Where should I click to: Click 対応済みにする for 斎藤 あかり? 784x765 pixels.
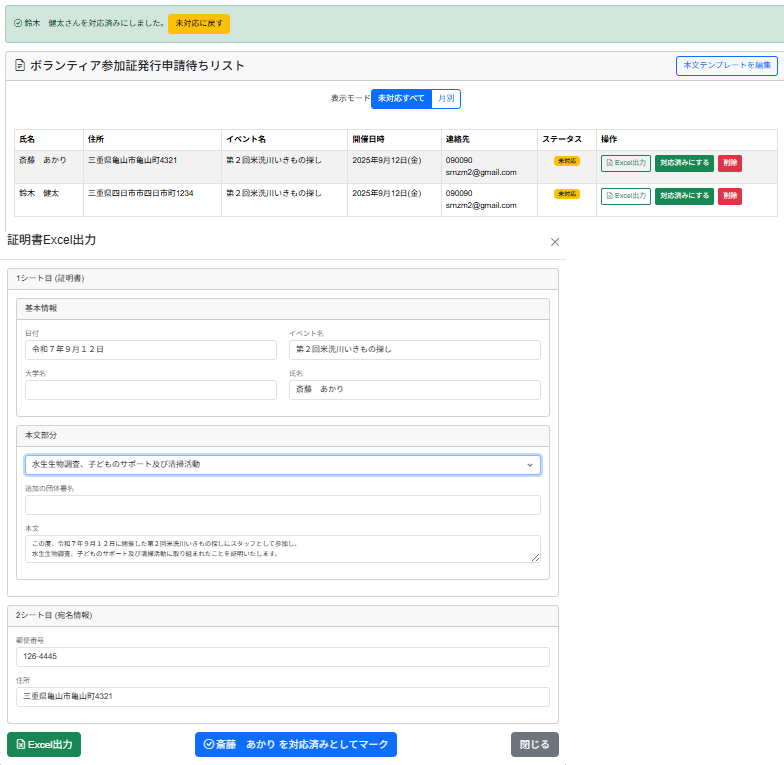pyautogui.click(x=684, y=164)
